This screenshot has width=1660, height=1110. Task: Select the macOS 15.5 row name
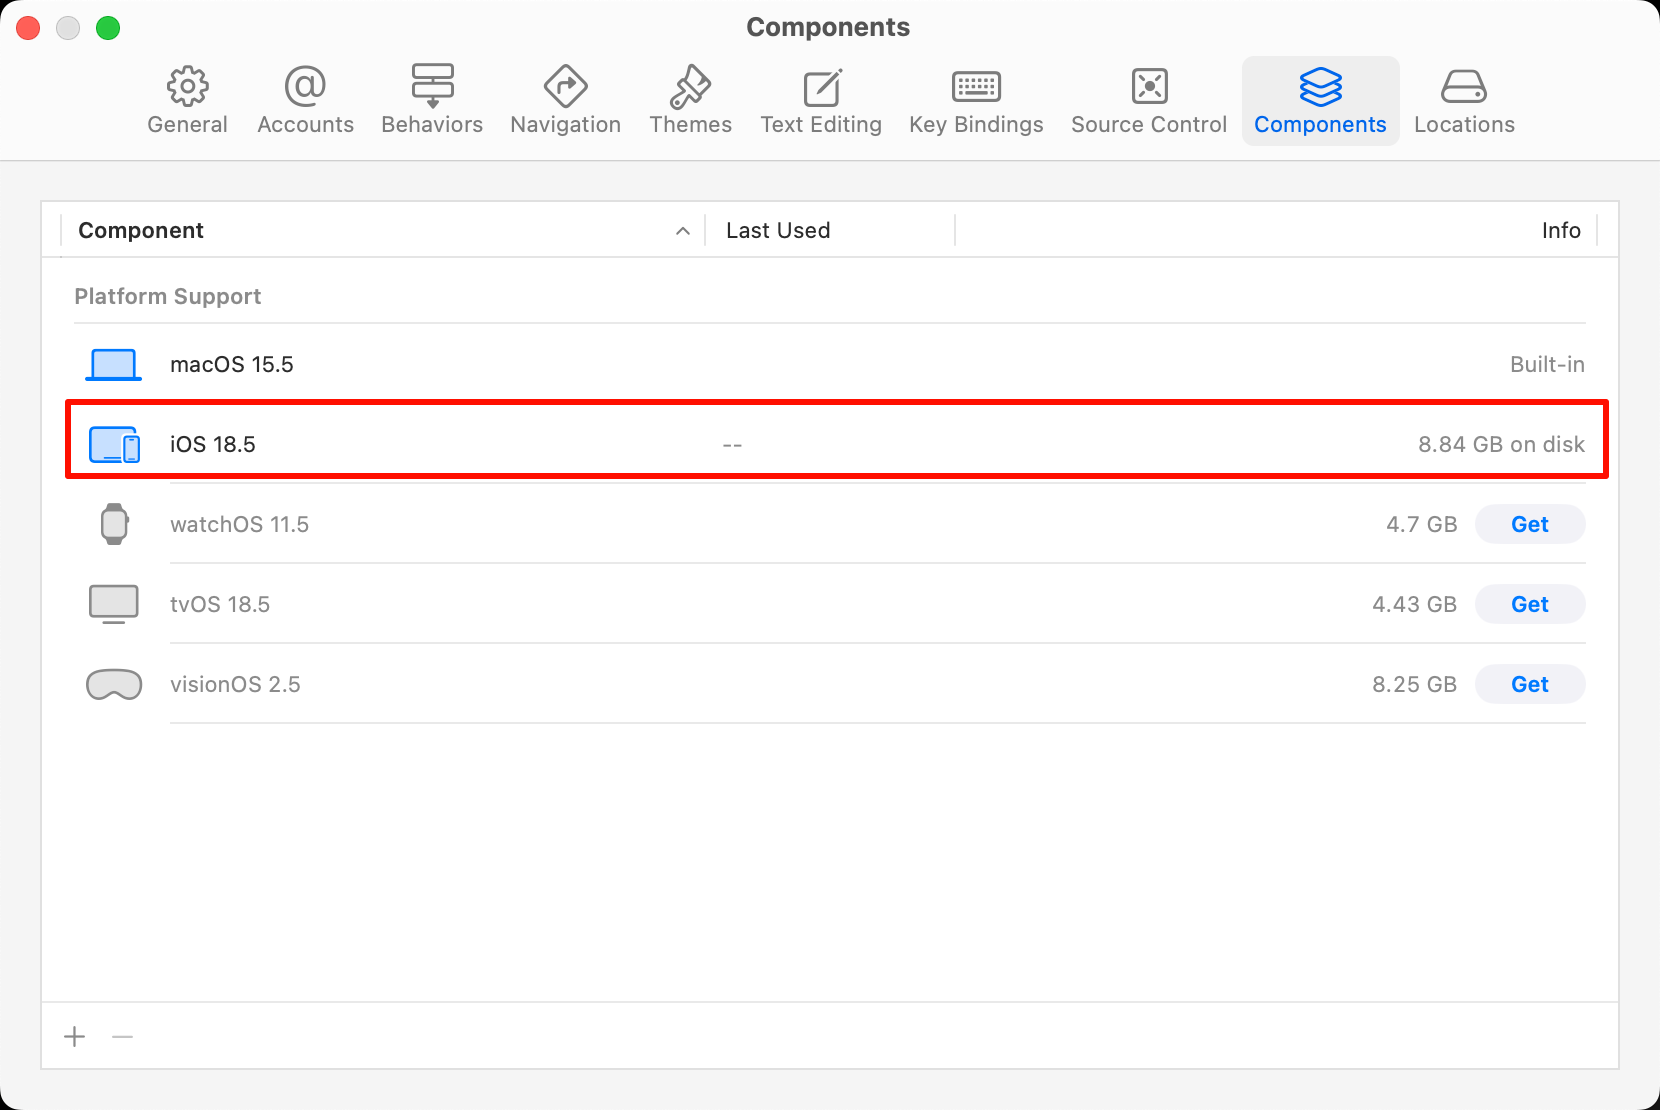tap(232, 365)
